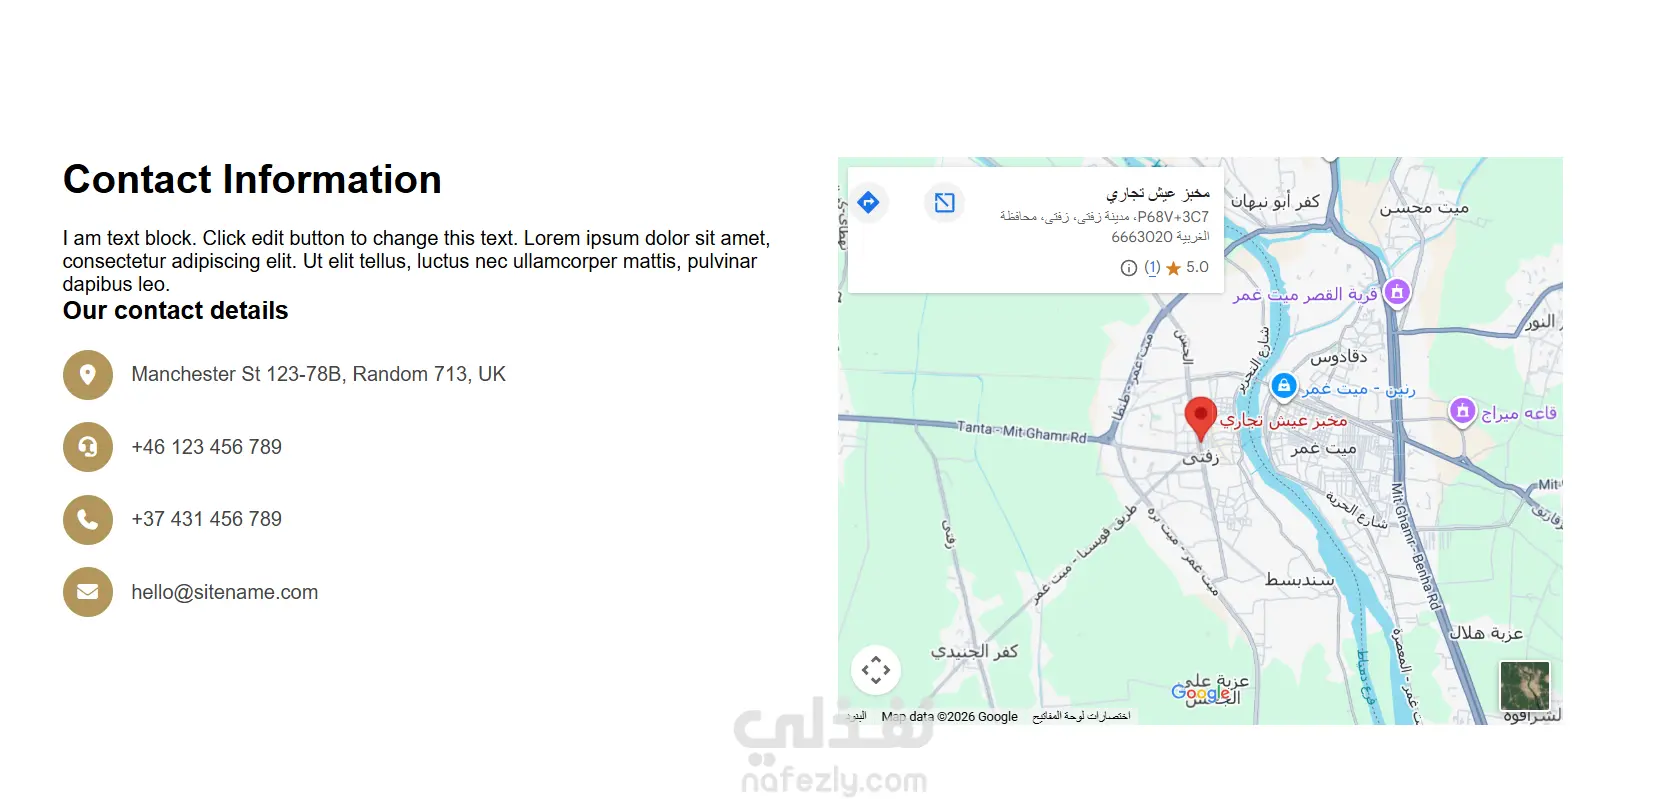The height and width of the screenshot is (799, 1668).
Task: Click the gold location pin icon
Action: [88, 375]
